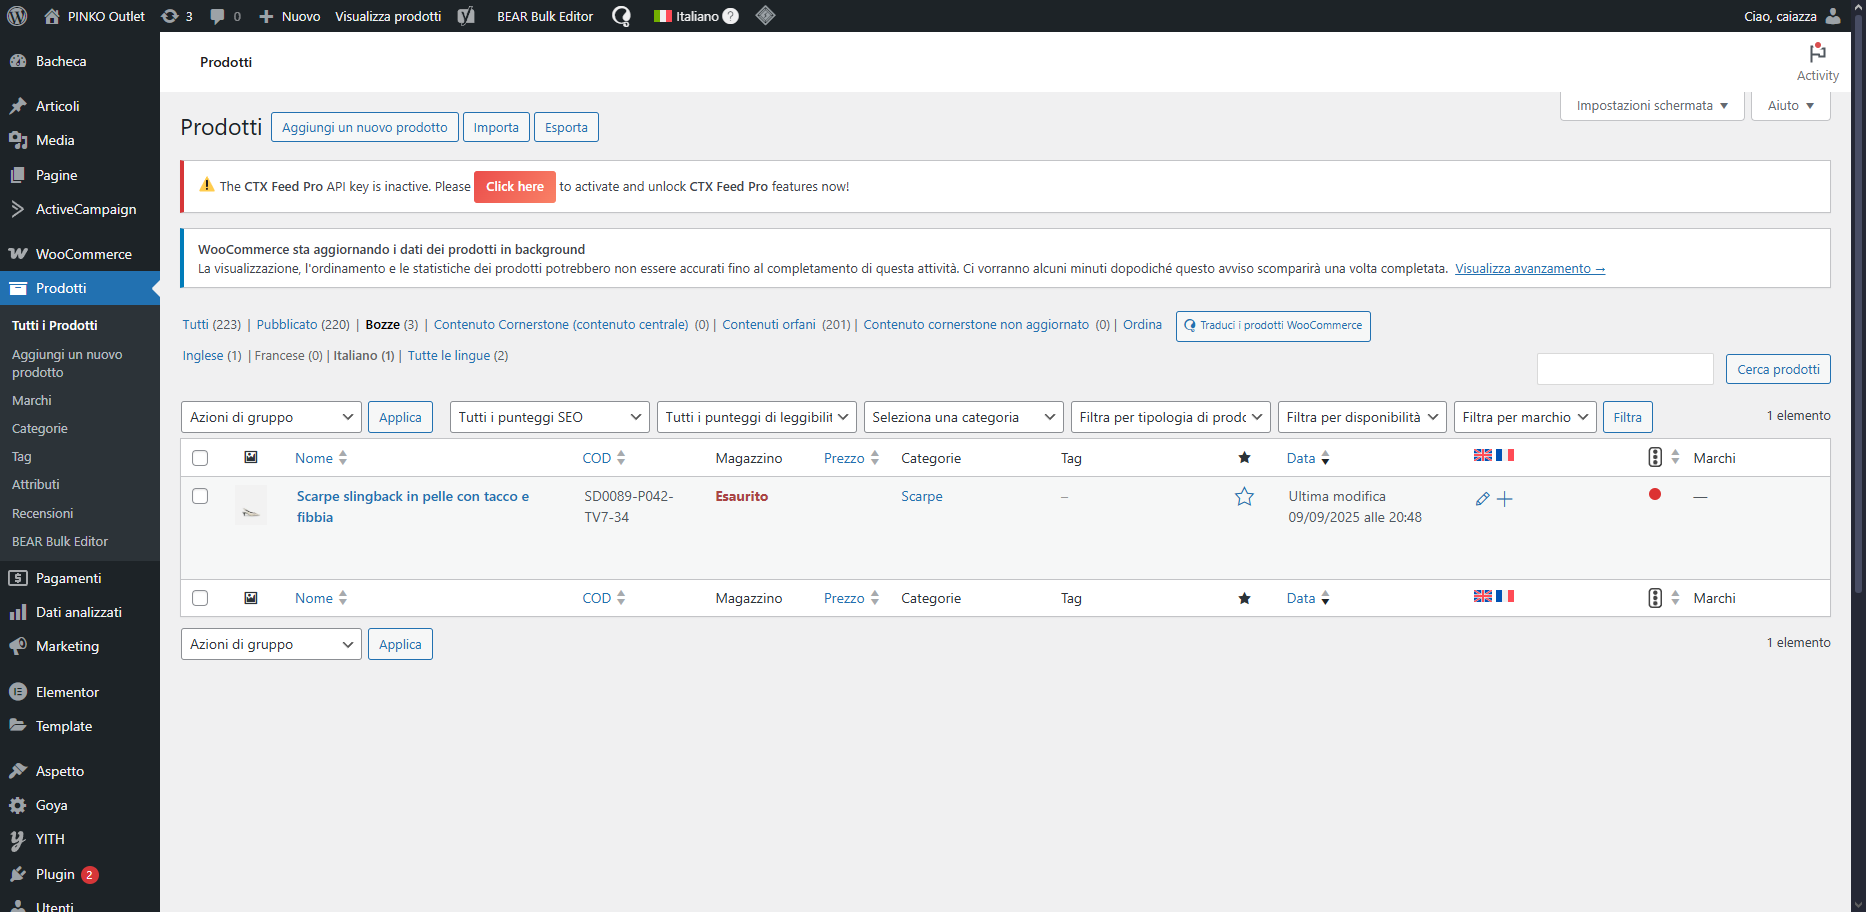Open the Seleziona una categoria dropdown
Image resolution: width=1866 pixels, height=912 pixels.
(963, 417)
